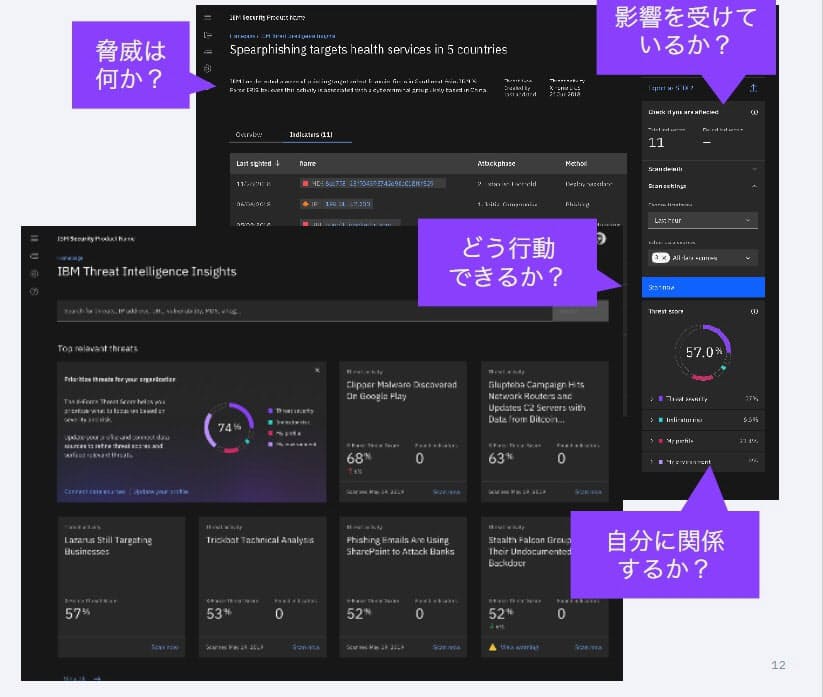Screen dimensions: 823x697
Task: Click the share/export icon in right panel
Action: (753, 89)
